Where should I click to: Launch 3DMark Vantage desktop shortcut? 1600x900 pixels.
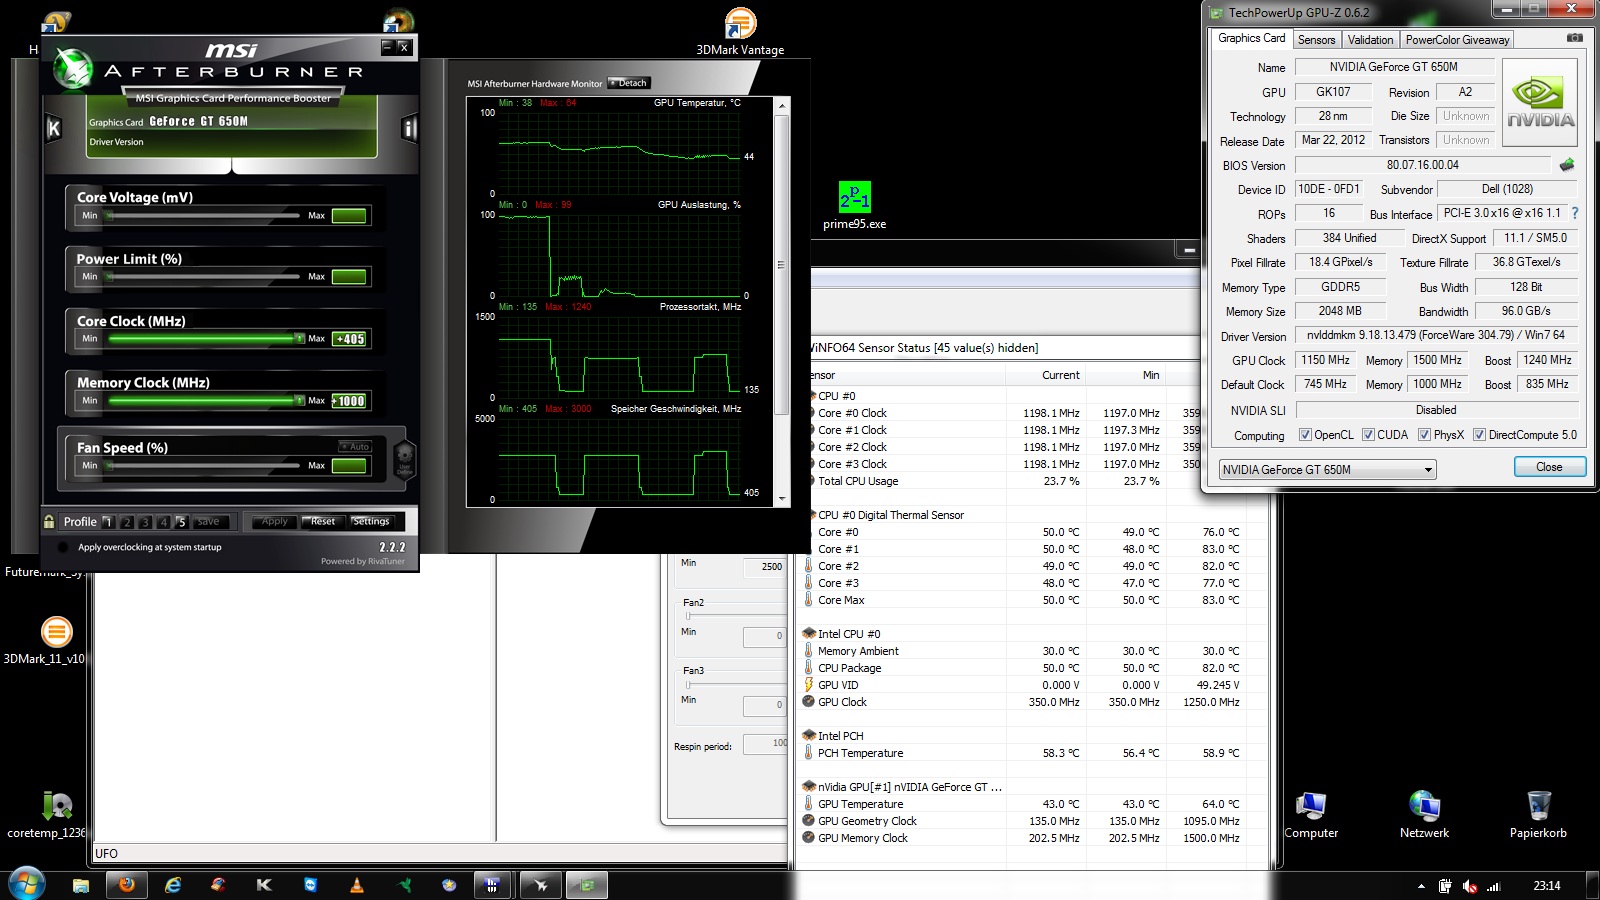tap(740, 24)
